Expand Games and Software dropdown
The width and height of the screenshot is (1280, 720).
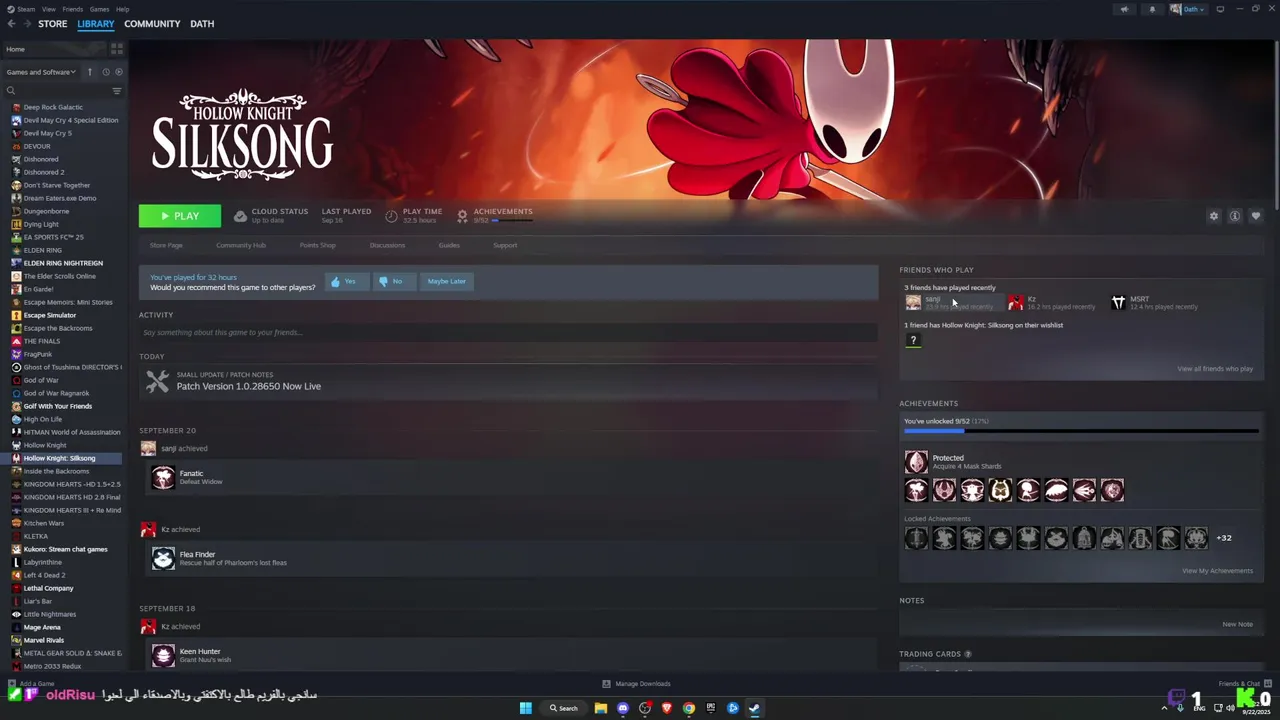point(41,72)
